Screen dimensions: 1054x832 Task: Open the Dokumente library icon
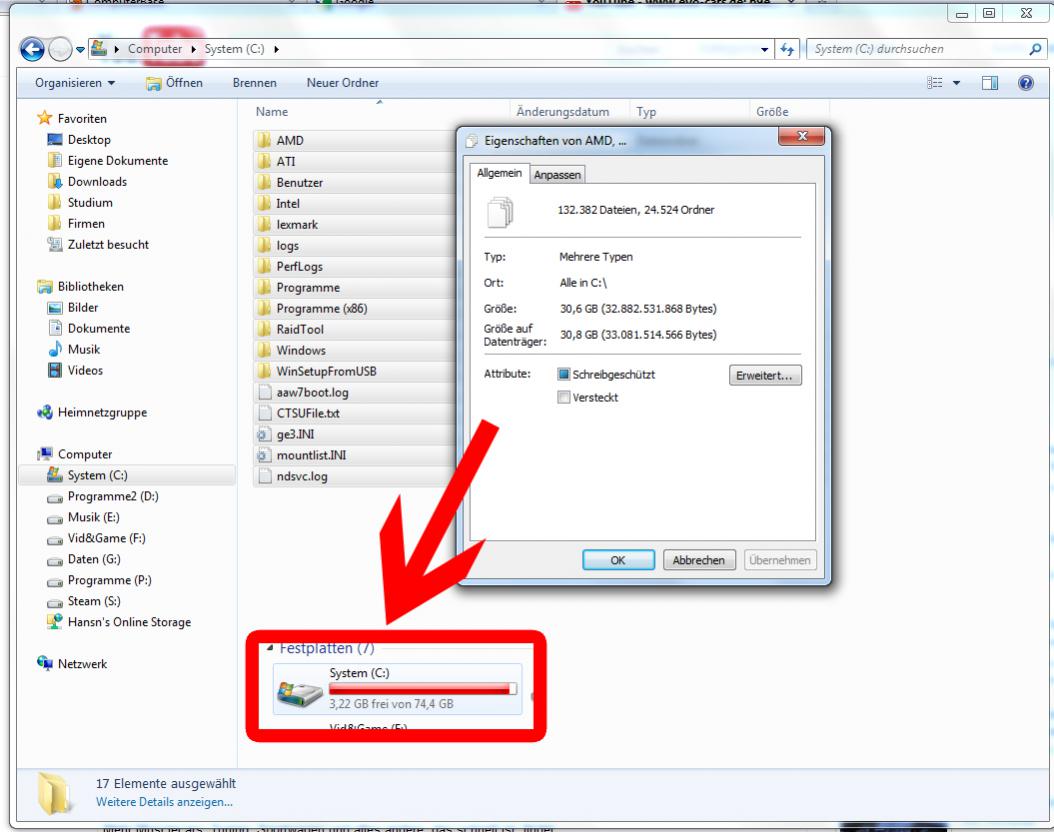(54, 328)
